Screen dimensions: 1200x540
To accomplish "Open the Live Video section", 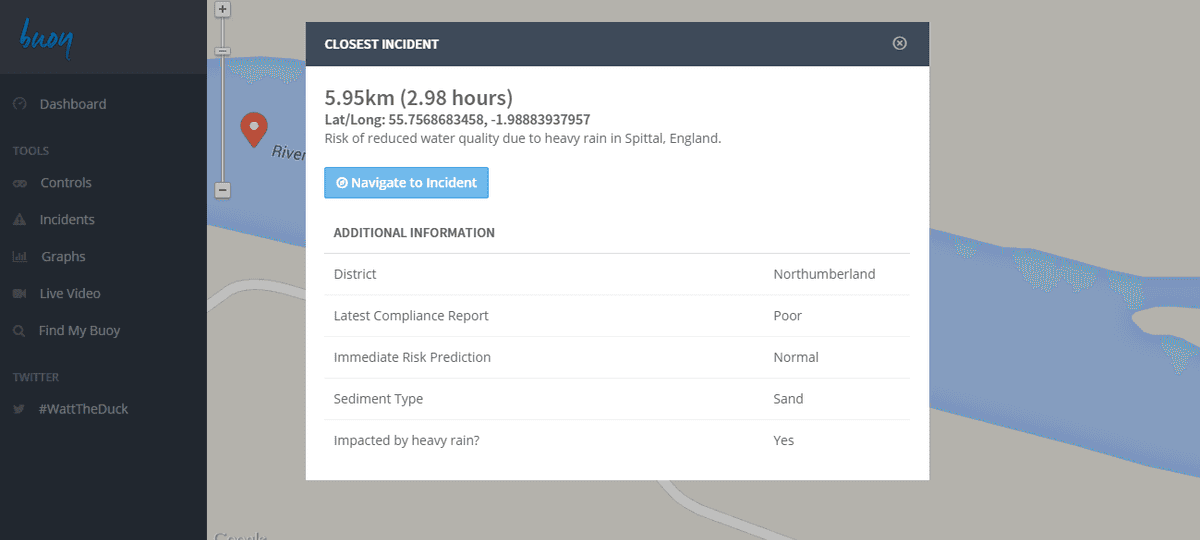I will click(70, 294).
